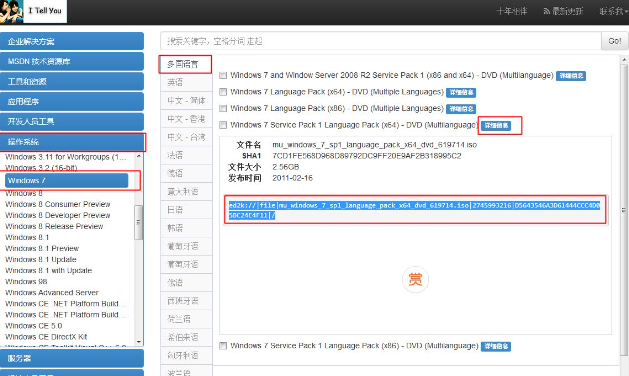Expand the 应用程序 category
Screen dimensions: 629x376
72,102
